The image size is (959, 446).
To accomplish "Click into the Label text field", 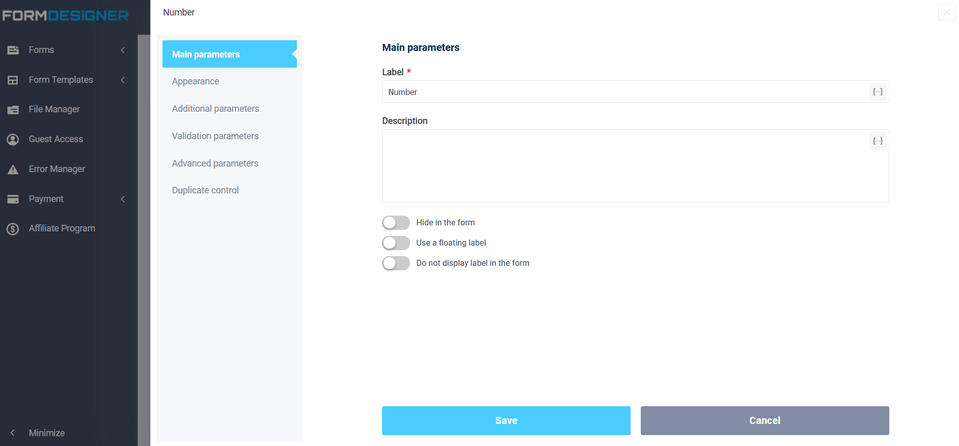I will [620, 92].
